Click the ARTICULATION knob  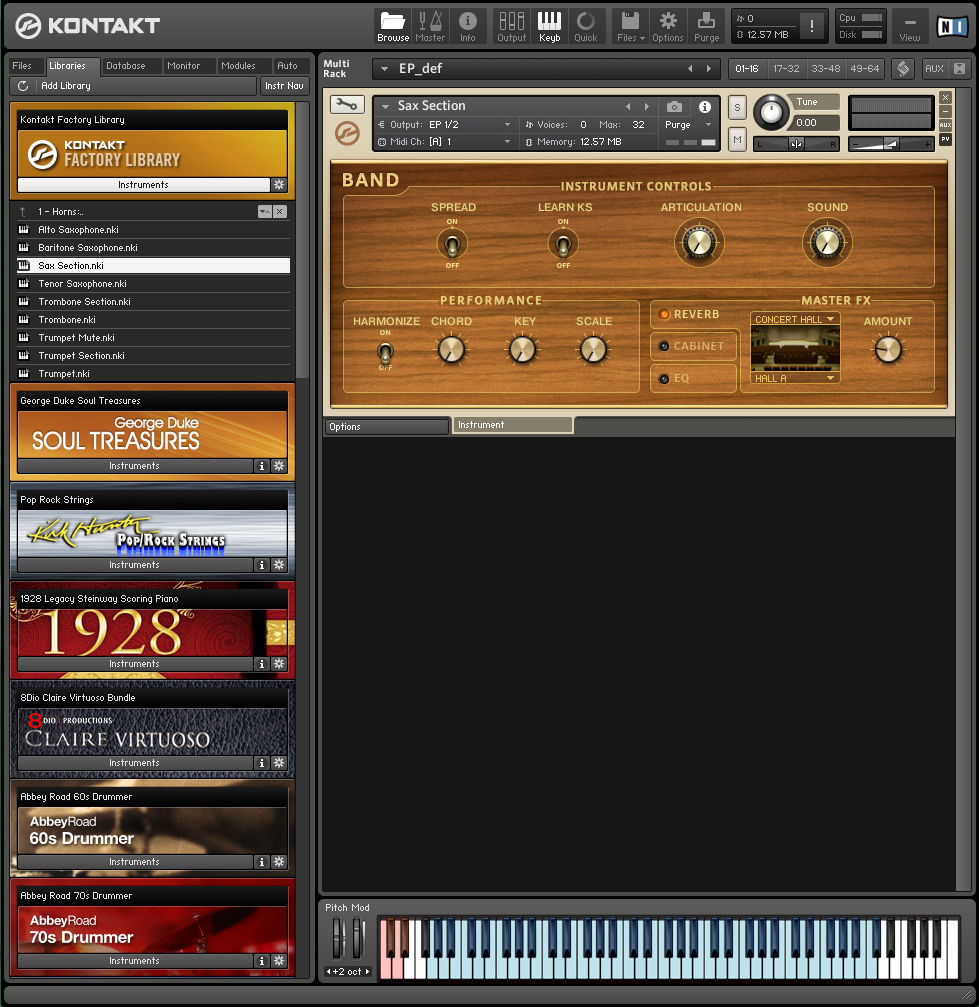tap(699, 243)
